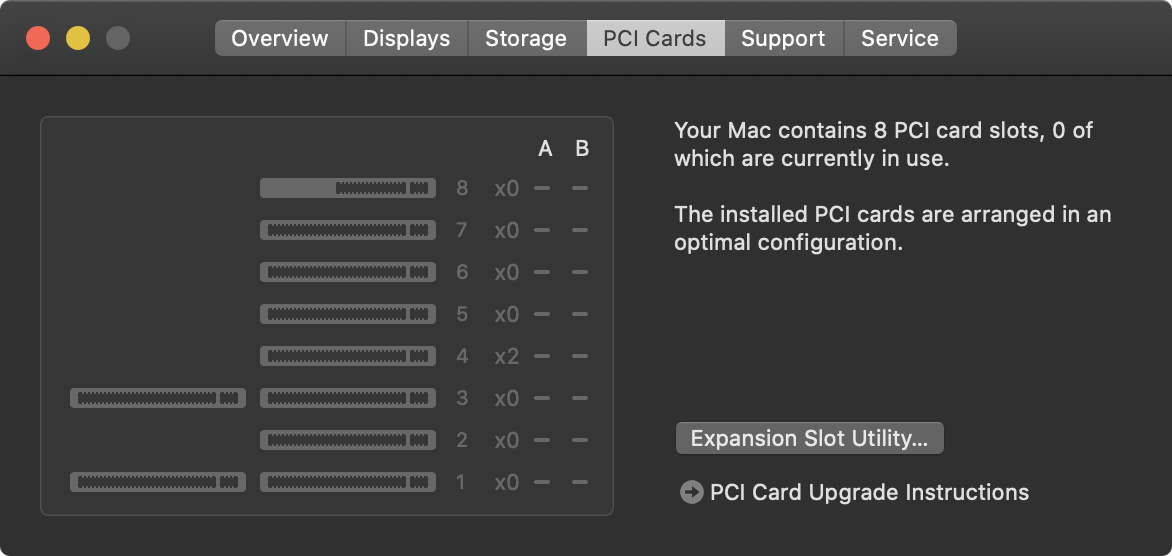Click the arrow icon beside PCI Card Upgrade Instructions
The image size is (1172, 556).
(x=691, y=492)
